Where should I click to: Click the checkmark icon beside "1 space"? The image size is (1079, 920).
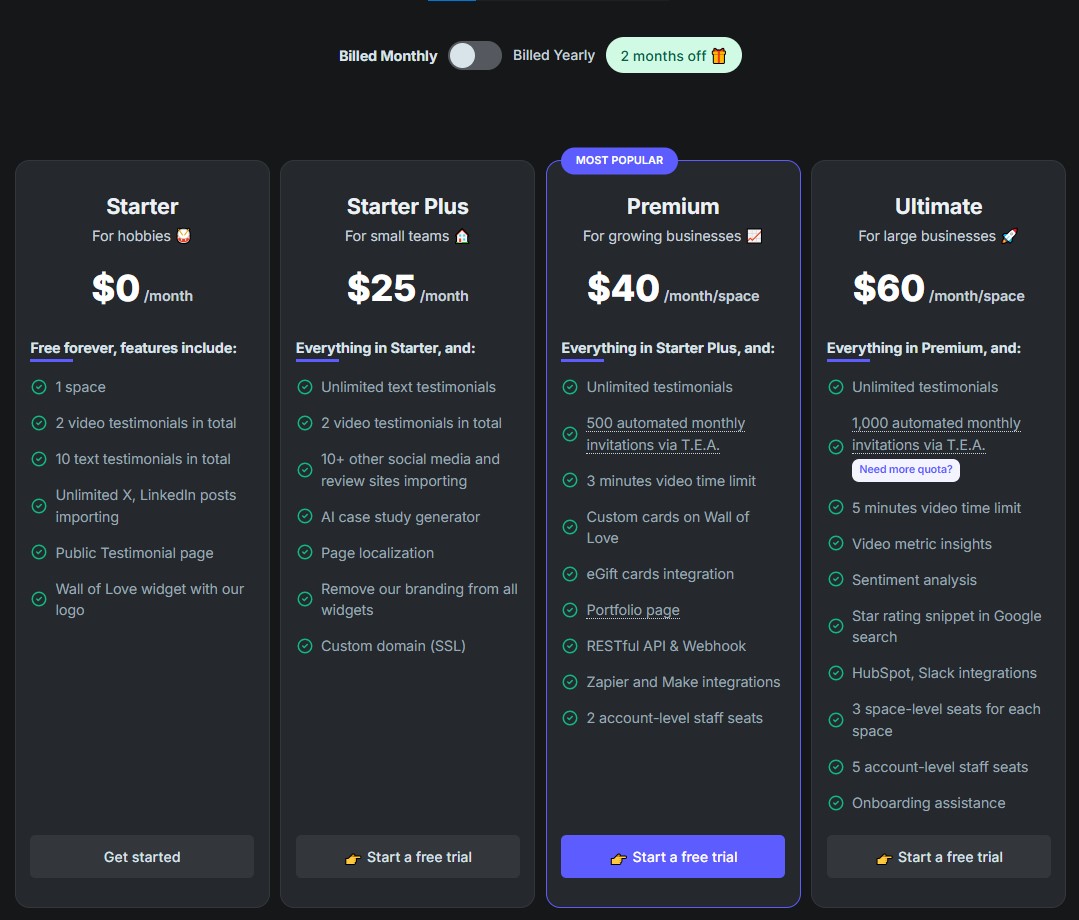[x=38, y=387]
